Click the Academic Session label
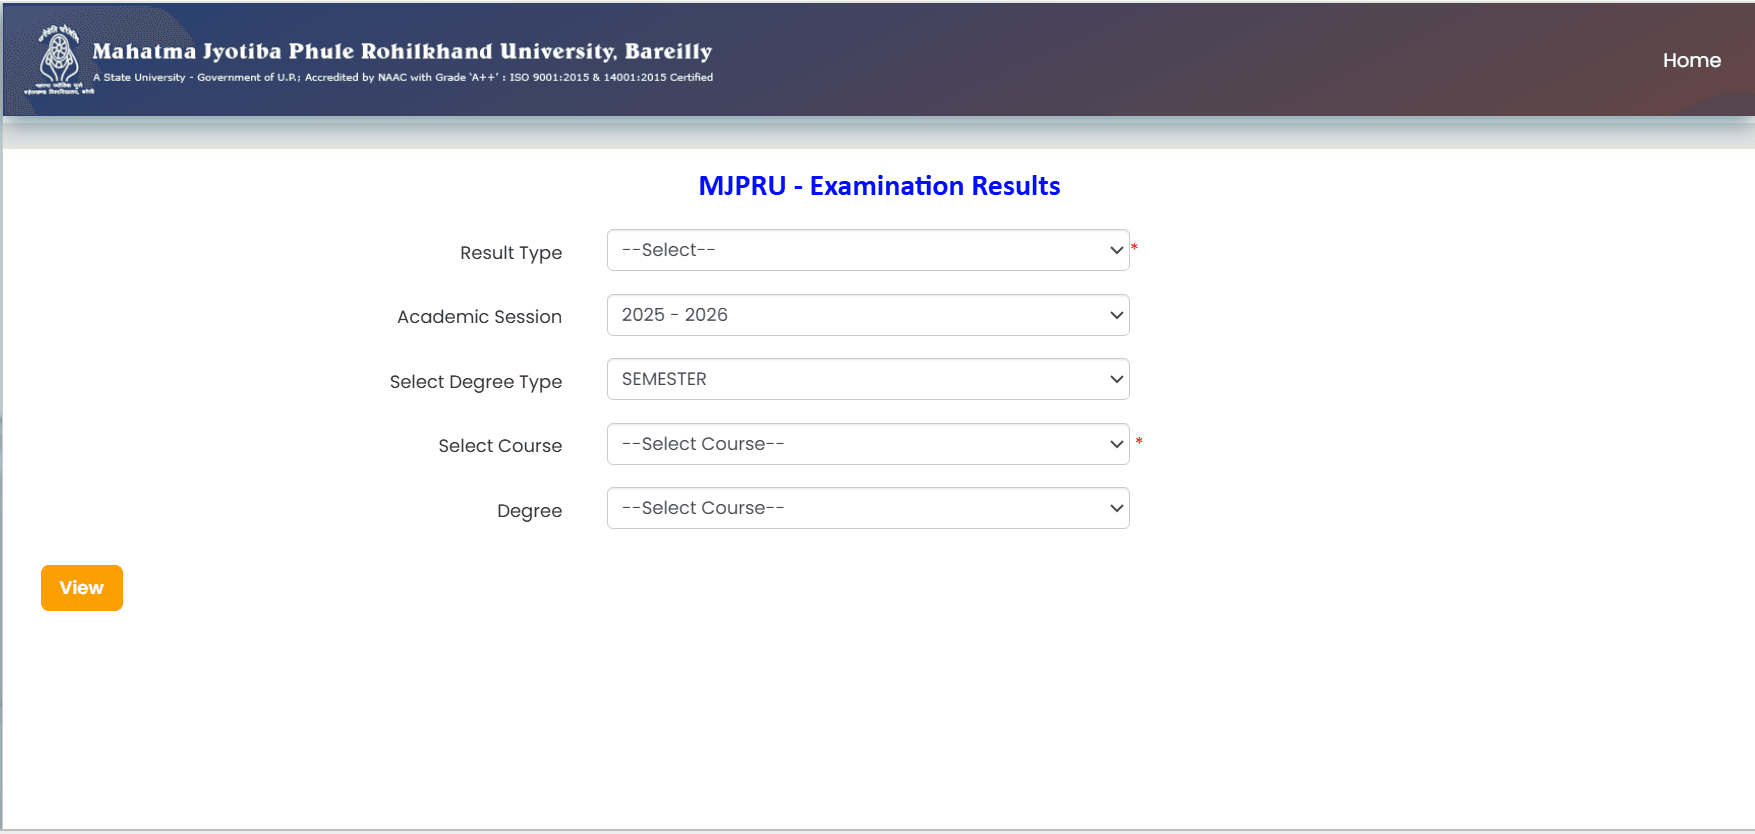The image size is (1755, 834). point(479,317)
